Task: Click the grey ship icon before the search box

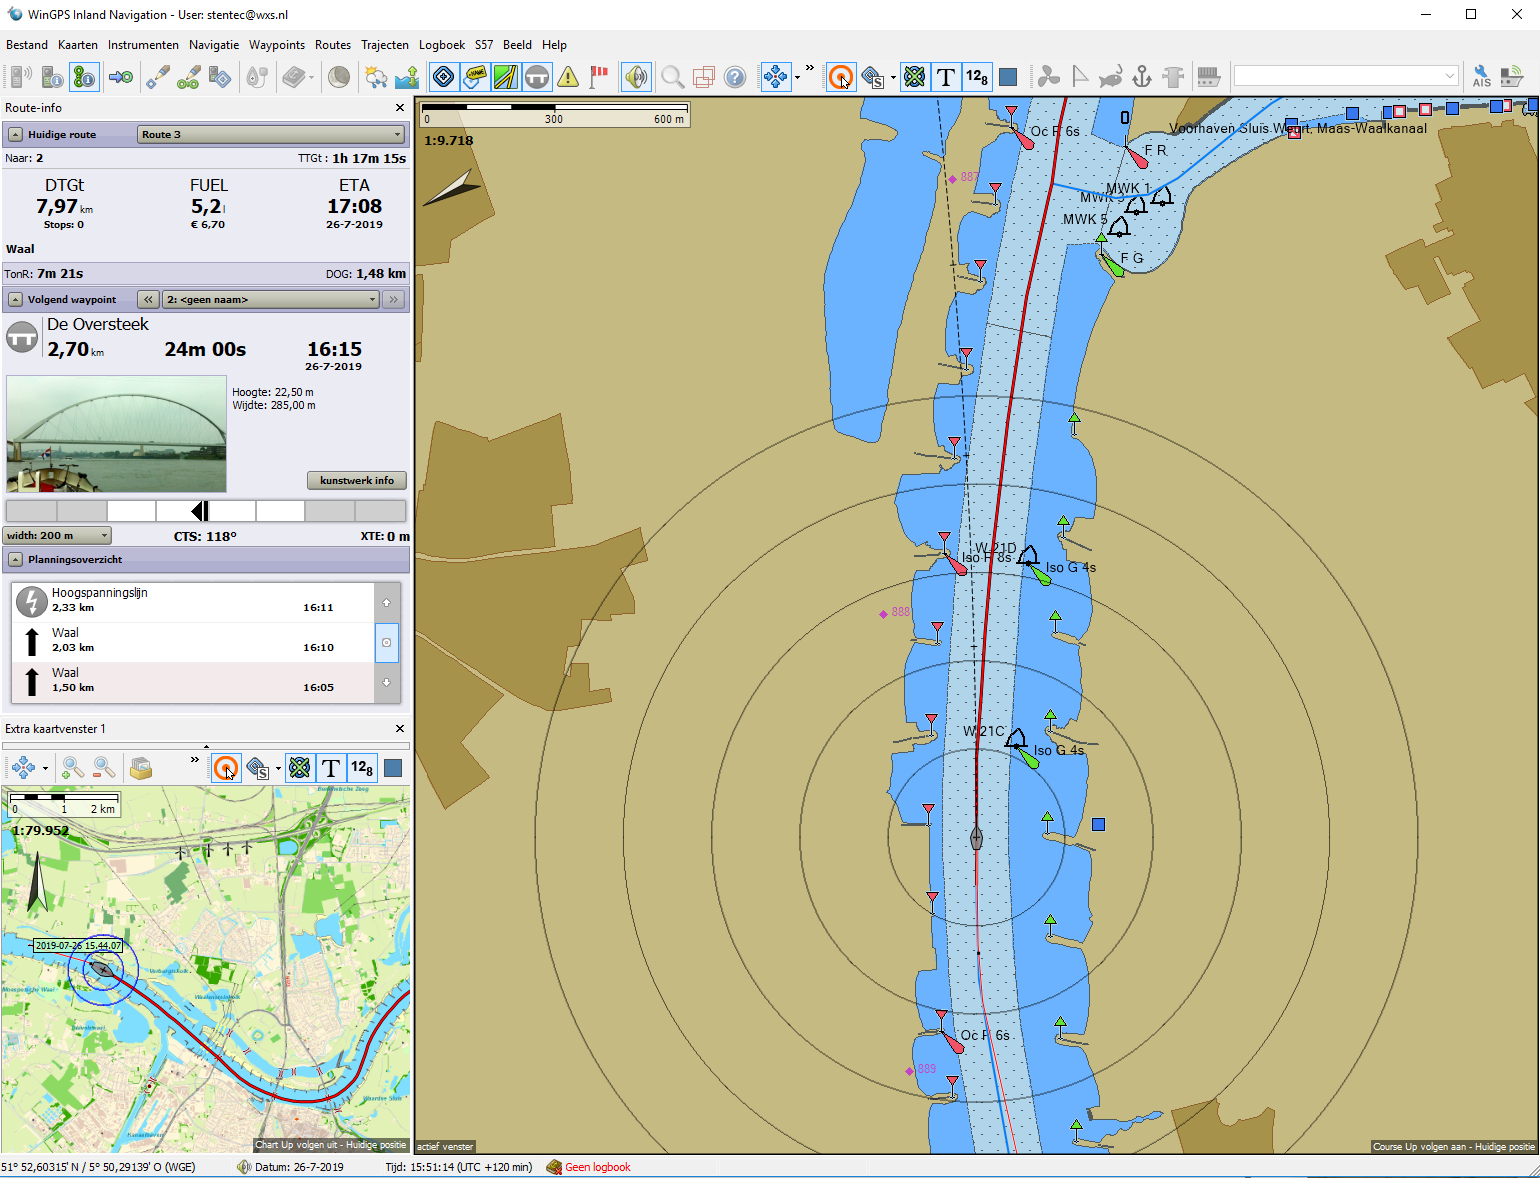Action: point(1208,77)
